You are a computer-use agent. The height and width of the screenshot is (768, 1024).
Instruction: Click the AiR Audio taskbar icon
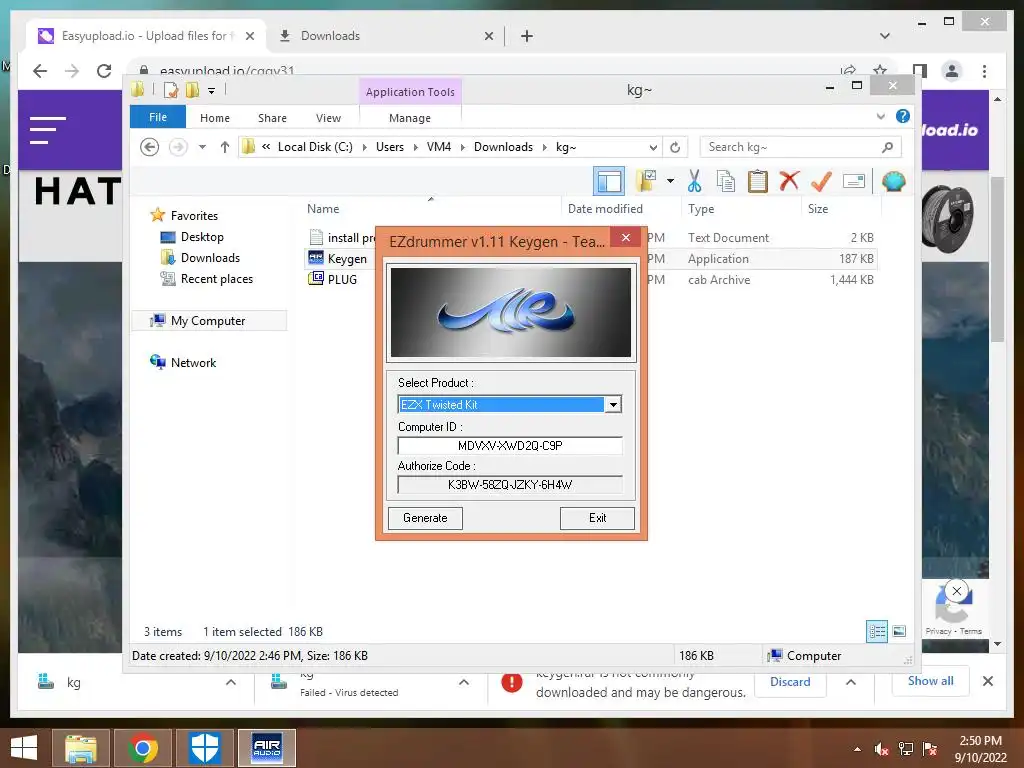[x=266, y=748]
